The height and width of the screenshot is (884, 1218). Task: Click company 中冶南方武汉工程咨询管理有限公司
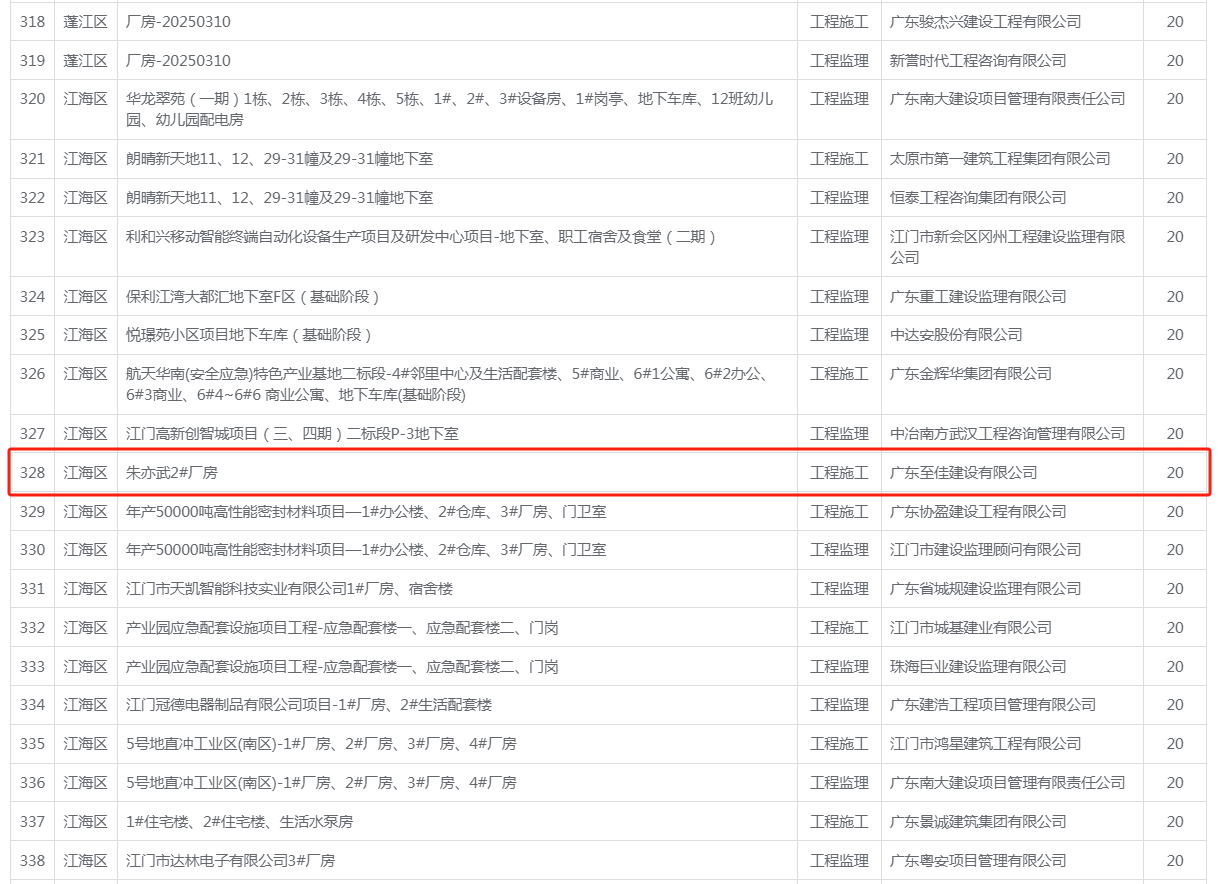(1007, 433)
